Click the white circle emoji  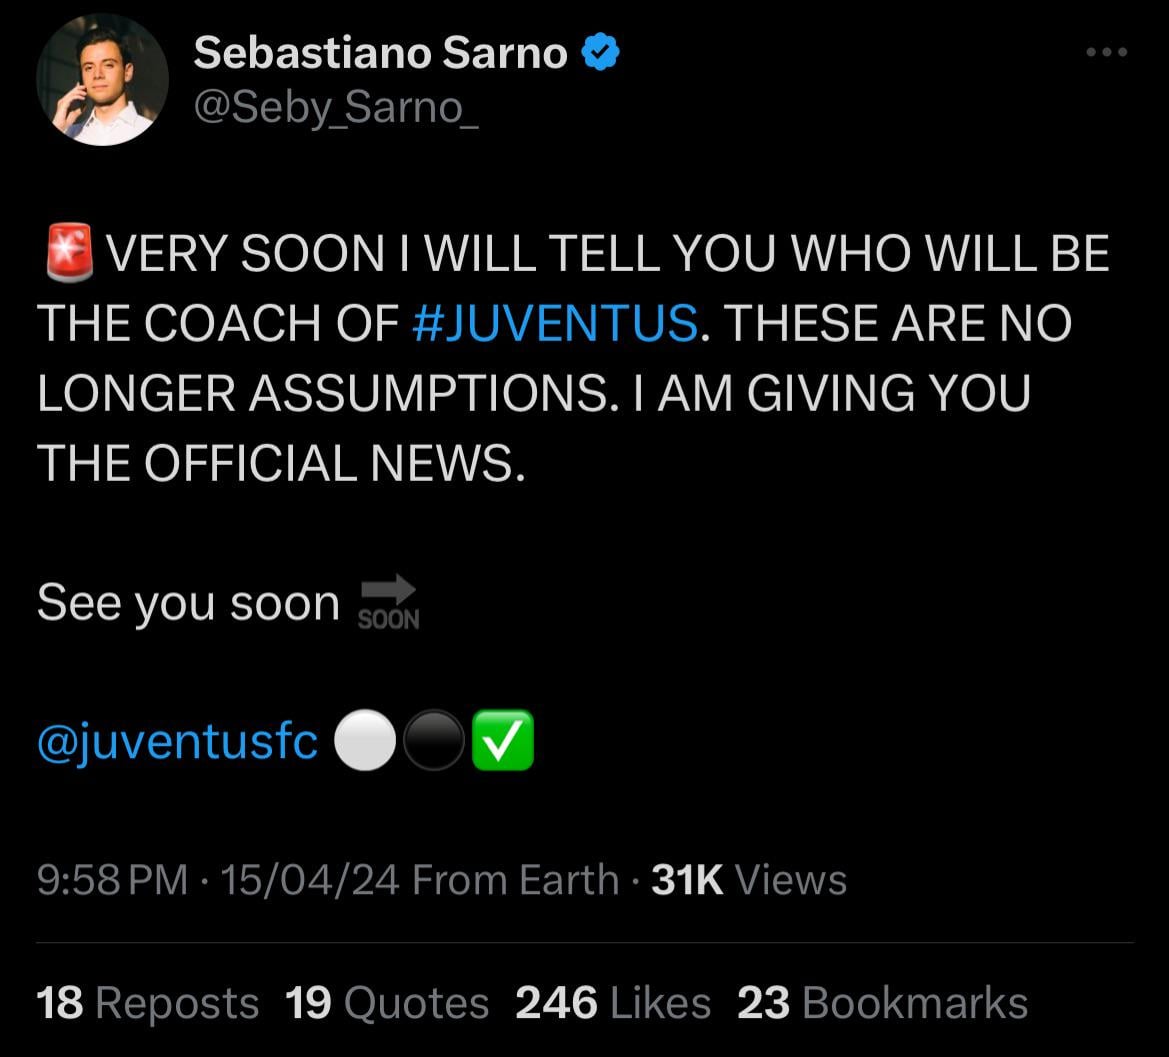coord(365,740)
